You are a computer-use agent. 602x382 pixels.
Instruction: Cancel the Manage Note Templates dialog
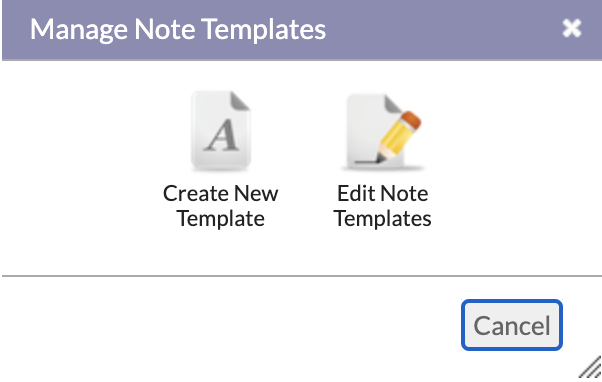pyautogui.click(x=512, y=325)
